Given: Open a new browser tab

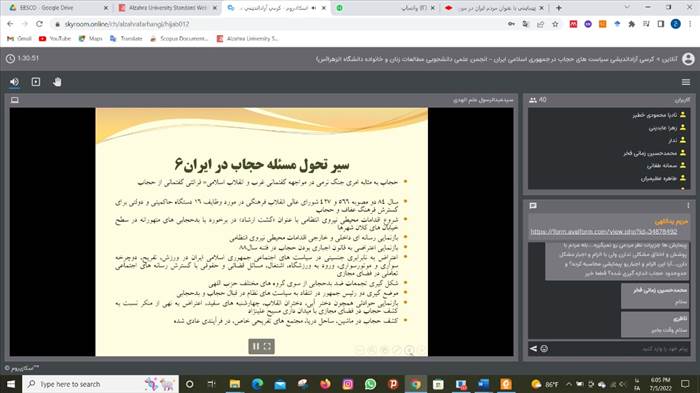Looking at the screenshot, I should tap(558, 8).
